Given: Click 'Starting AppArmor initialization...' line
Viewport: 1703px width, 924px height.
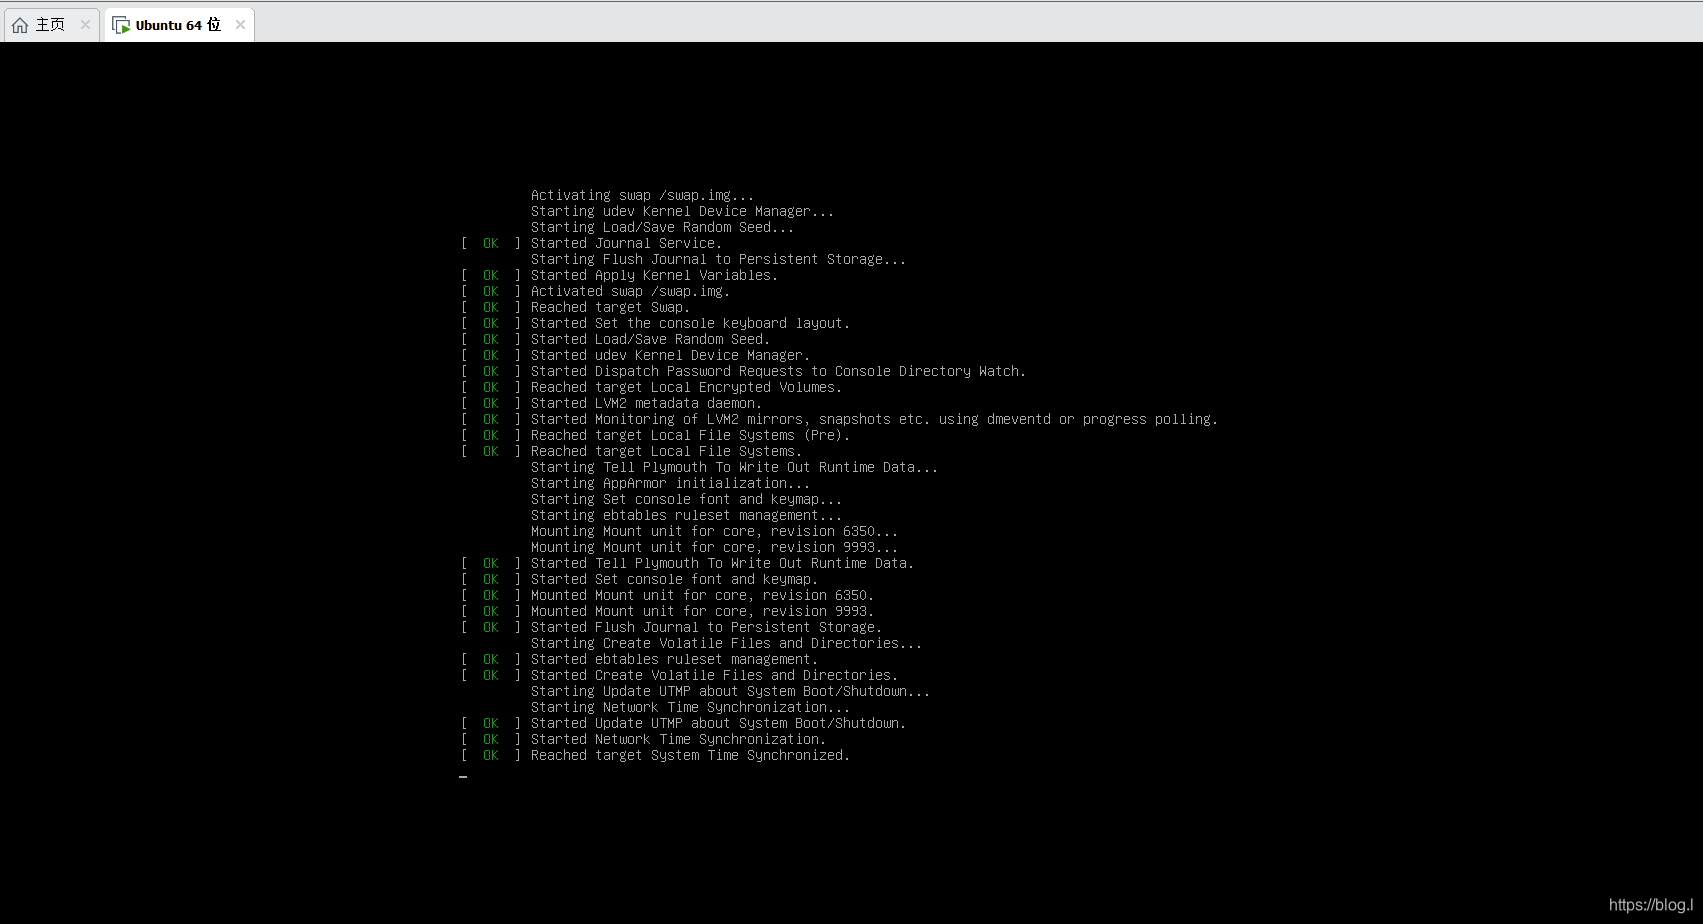Looking at the screenshot, I should click(670, 483).
